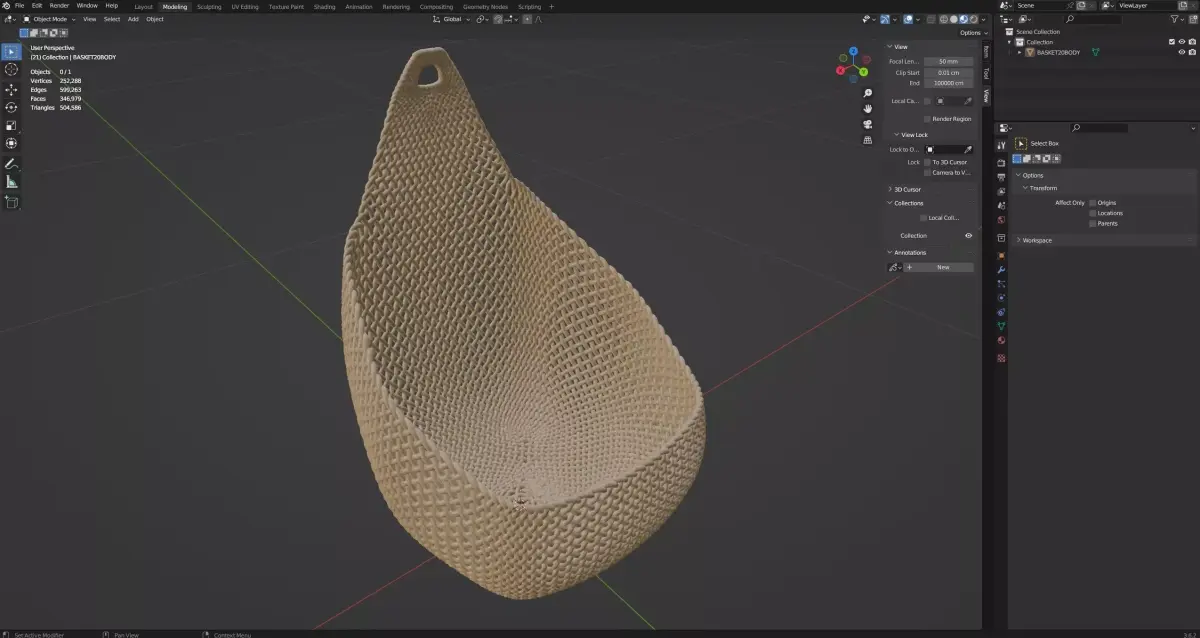
Task: Click the blue Z axis on navigation gizmo
Action: tap(853, 50)
